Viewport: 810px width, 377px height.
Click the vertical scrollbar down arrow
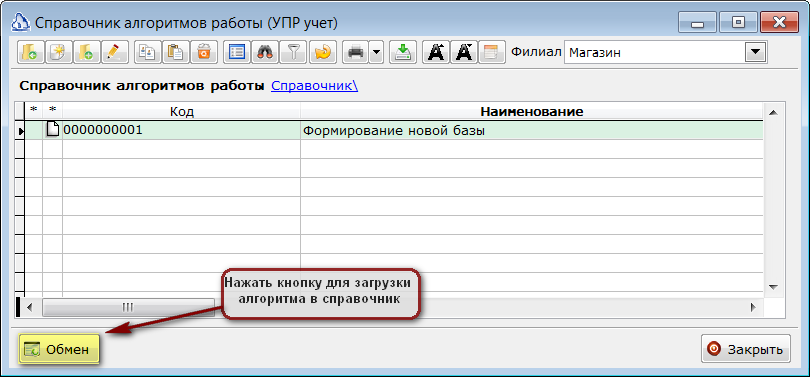point(773,287)
